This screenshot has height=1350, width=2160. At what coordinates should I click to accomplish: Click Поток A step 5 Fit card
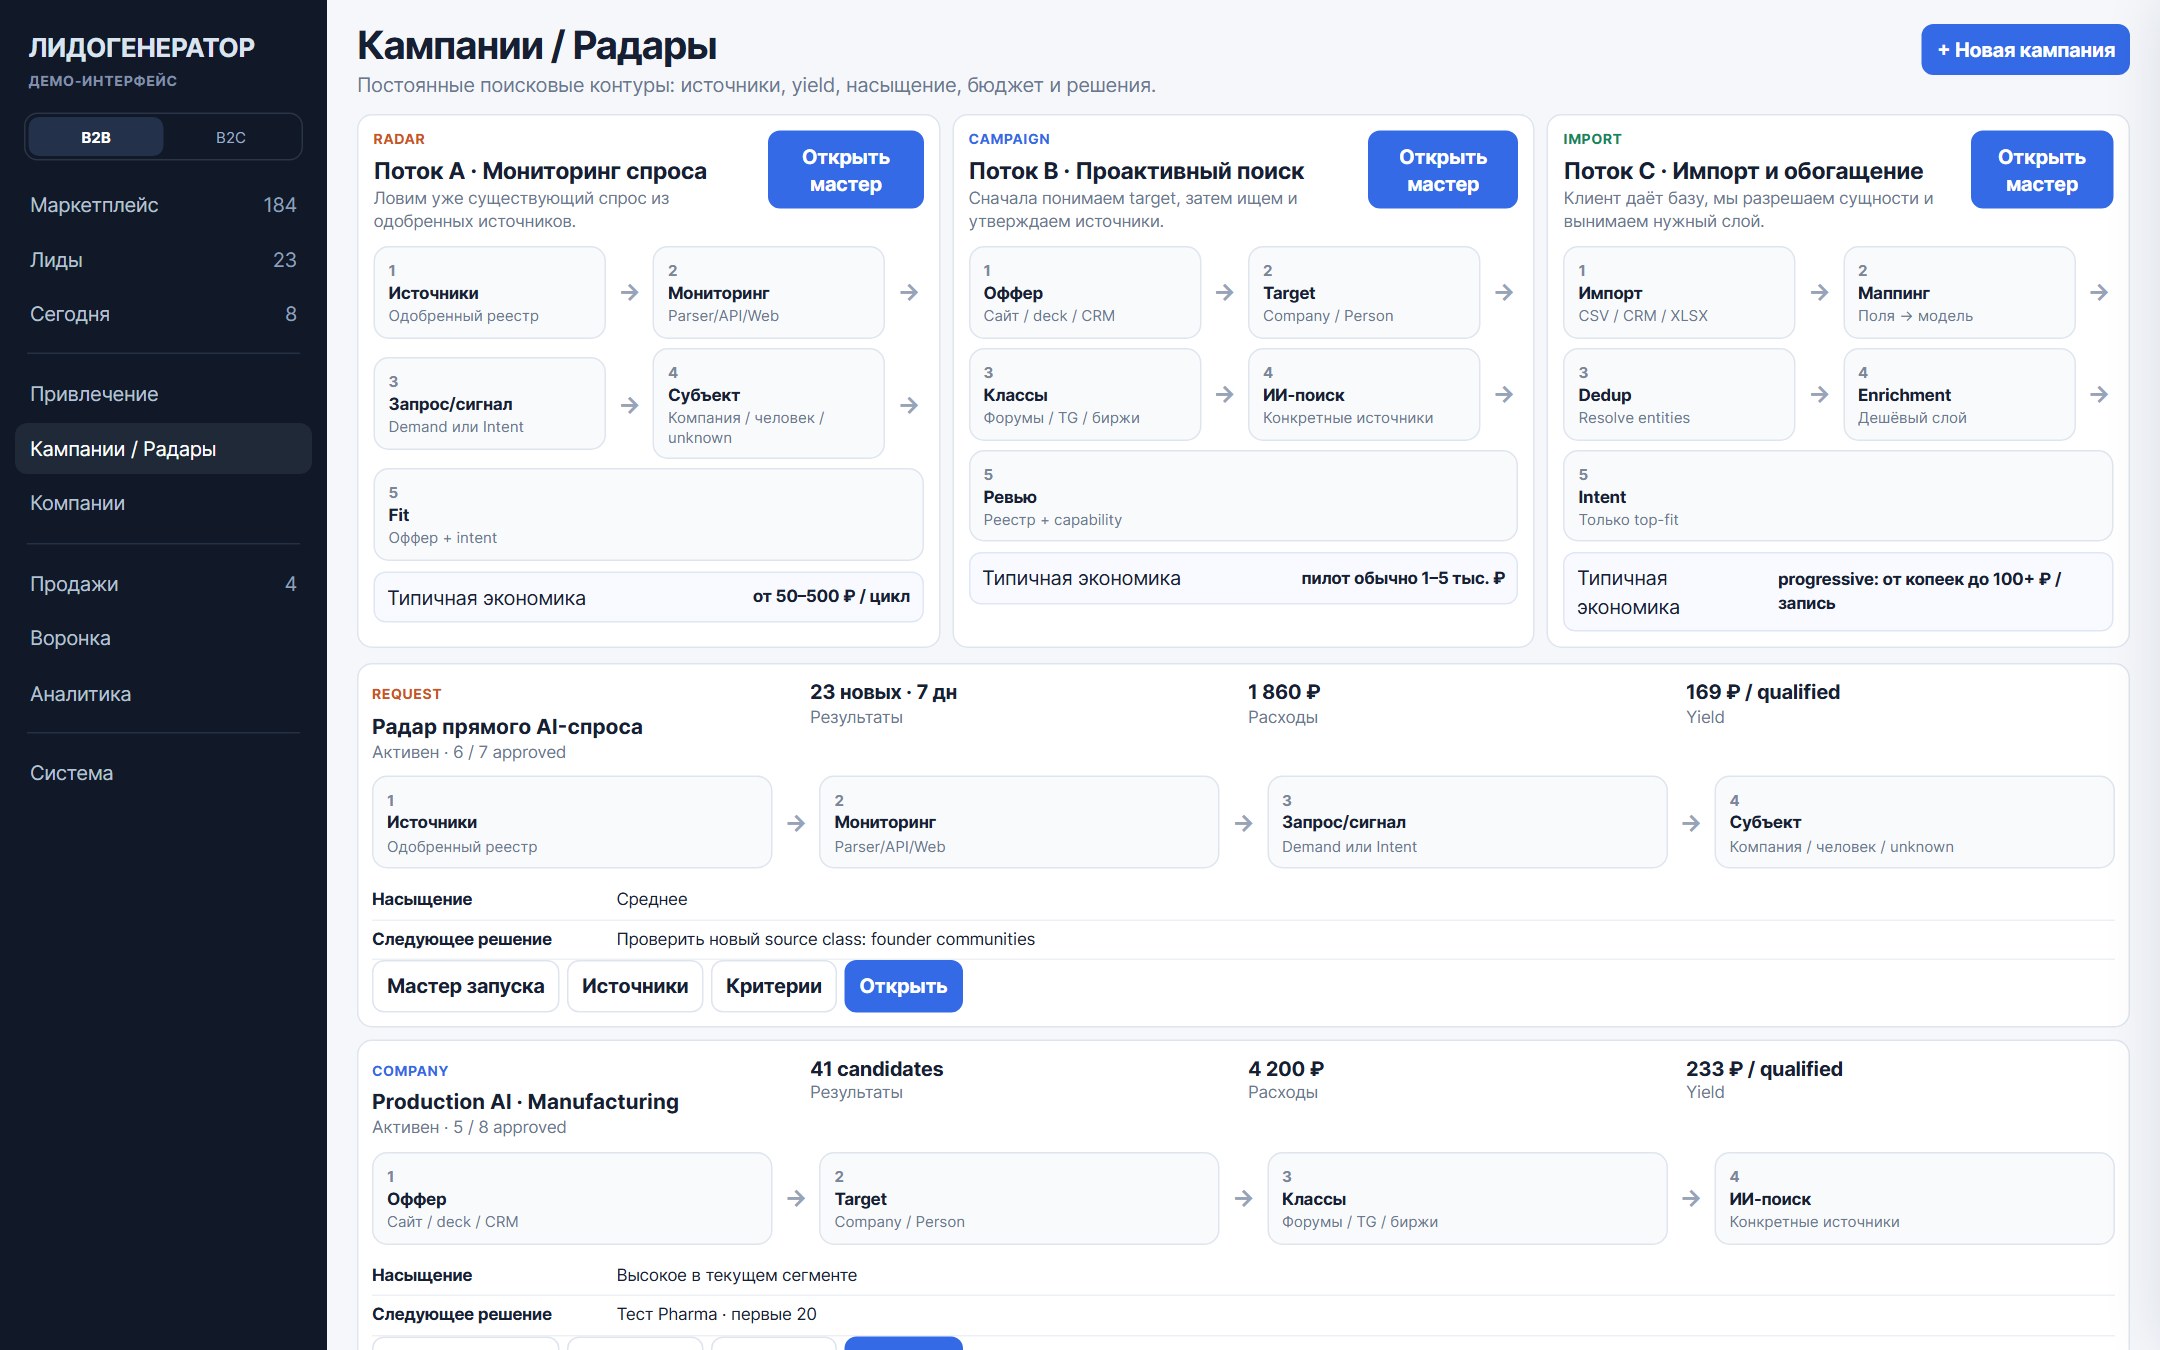pos(648,515)
